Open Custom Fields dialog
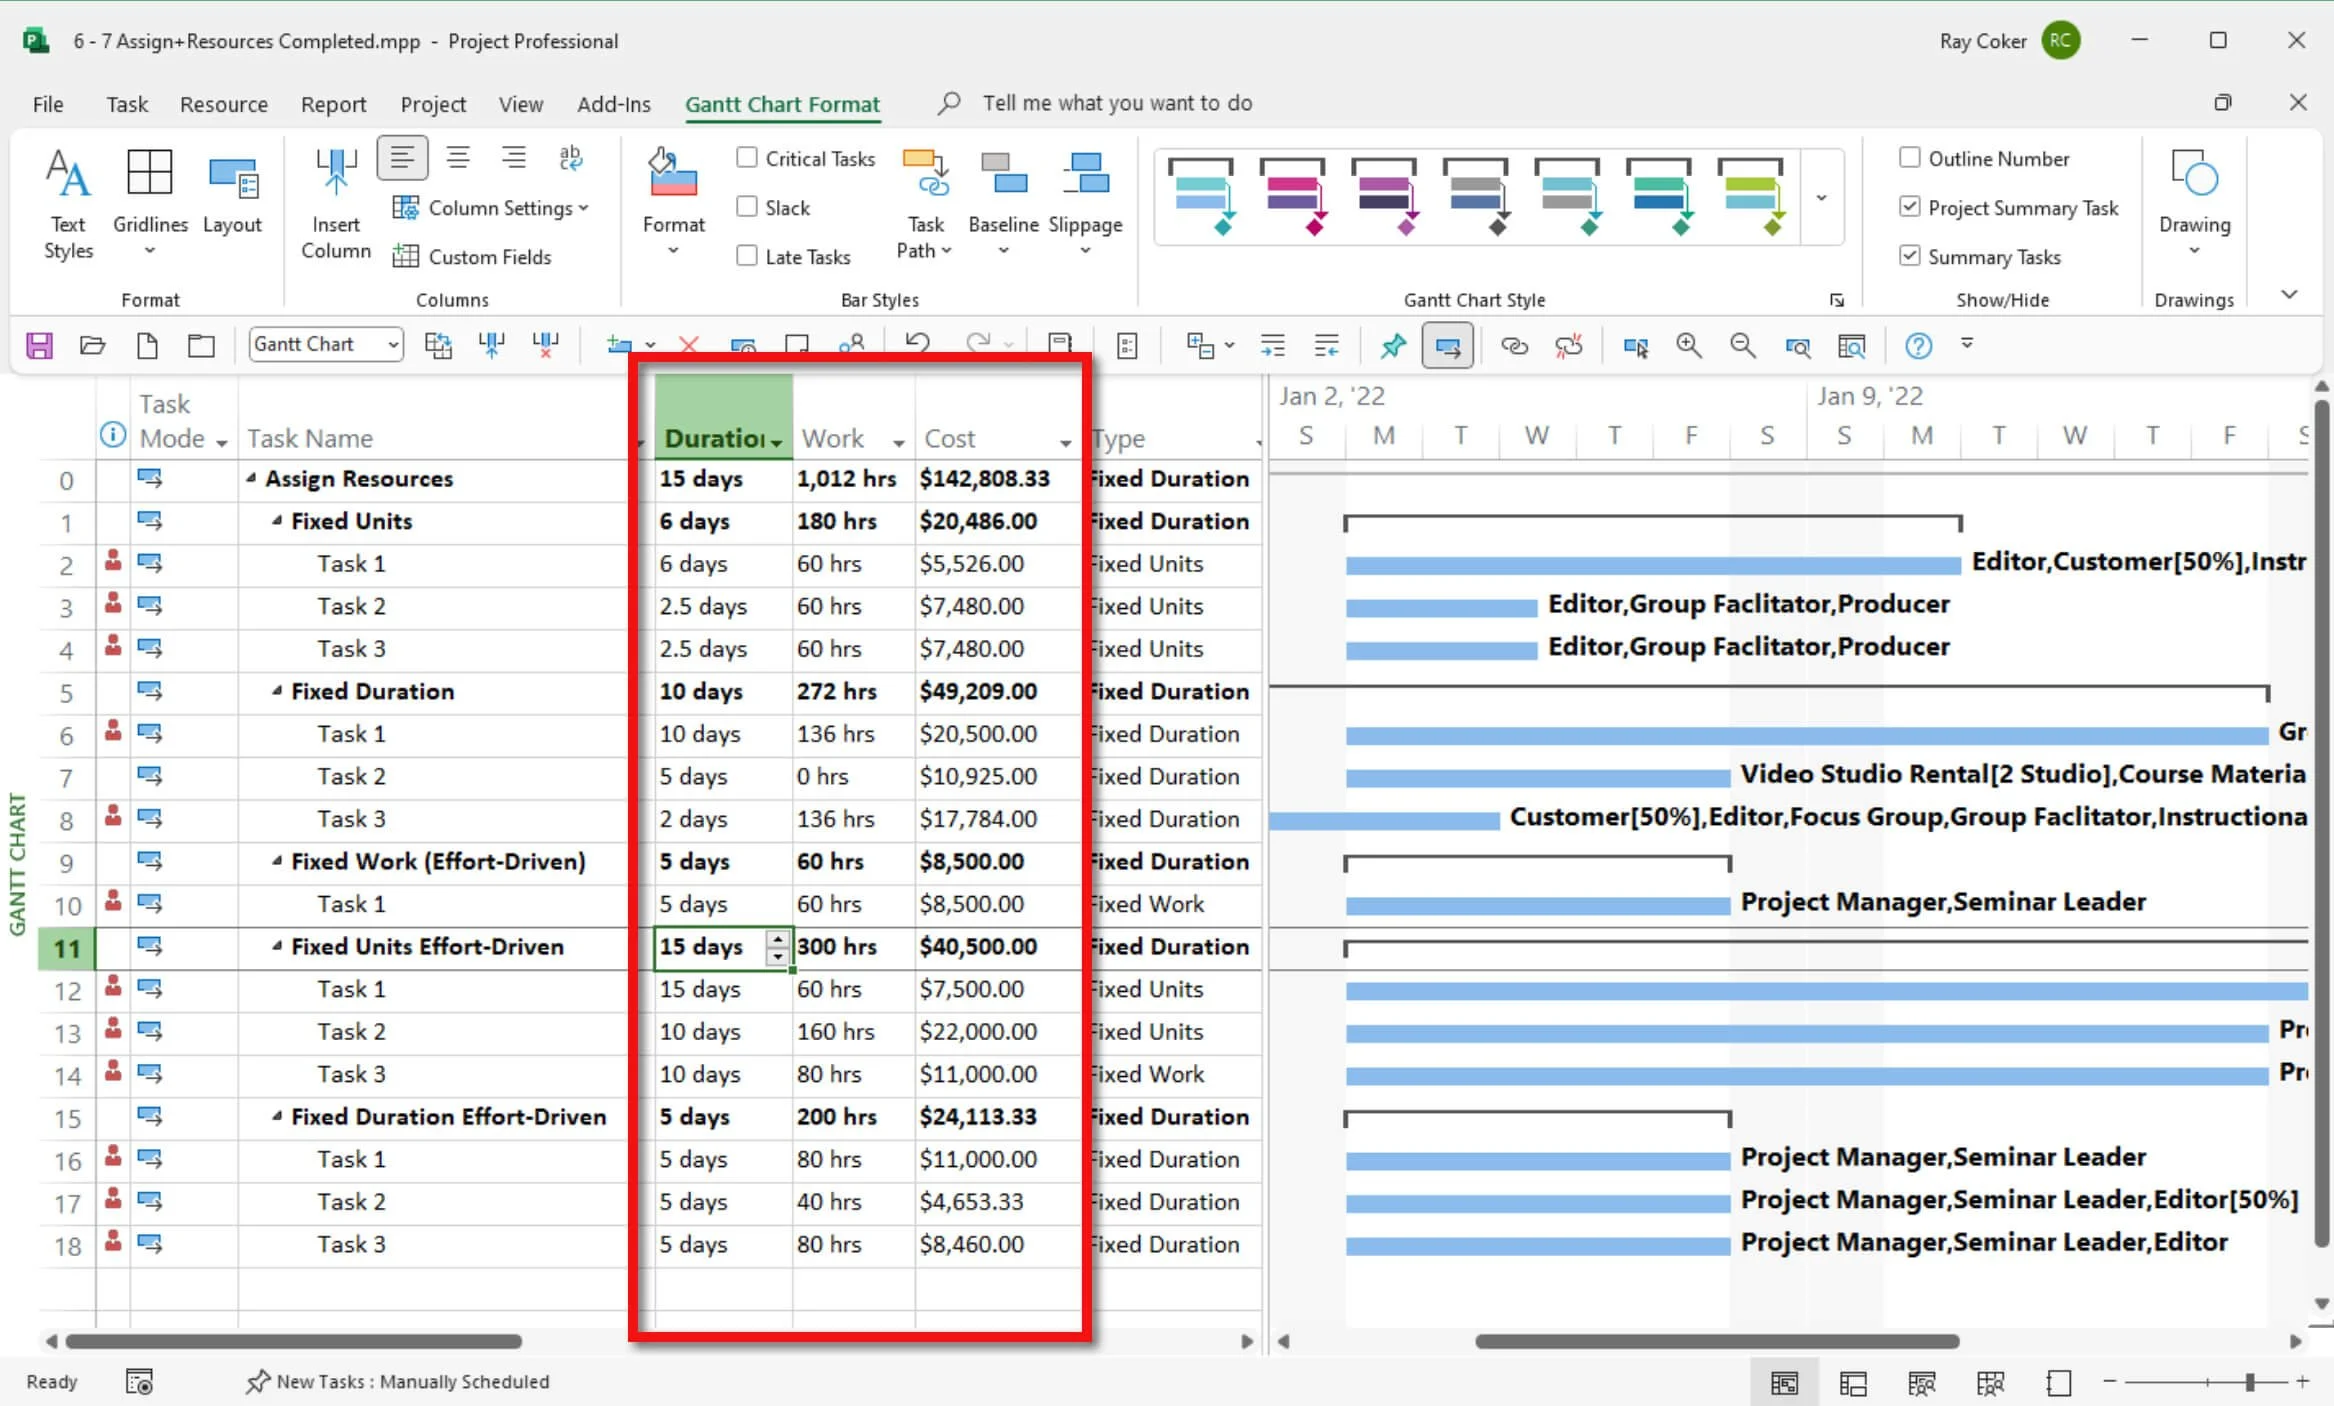This screenshot has width=2334, height=1406. coord(471,257)
